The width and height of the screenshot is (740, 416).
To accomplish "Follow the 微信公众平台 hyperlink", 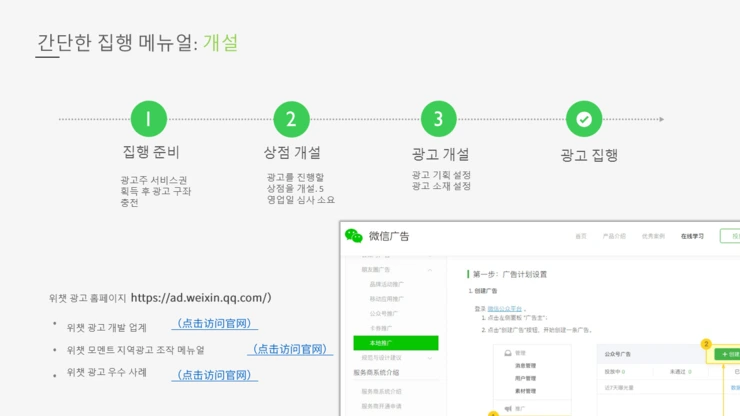I will 505,308.
